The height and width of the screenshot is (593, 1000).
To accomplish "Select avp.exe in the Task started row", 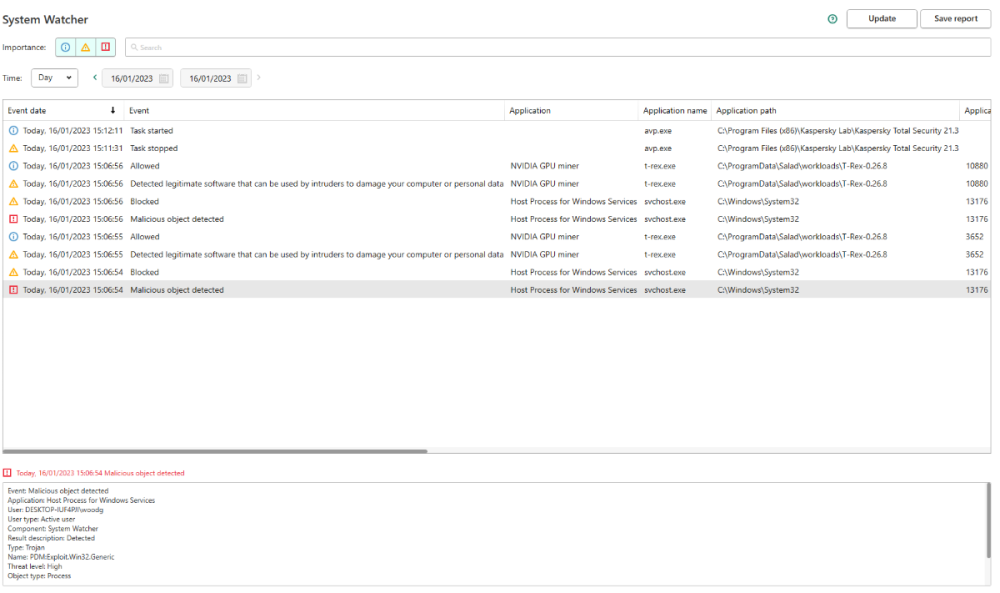I will click(x=658, y=131).
